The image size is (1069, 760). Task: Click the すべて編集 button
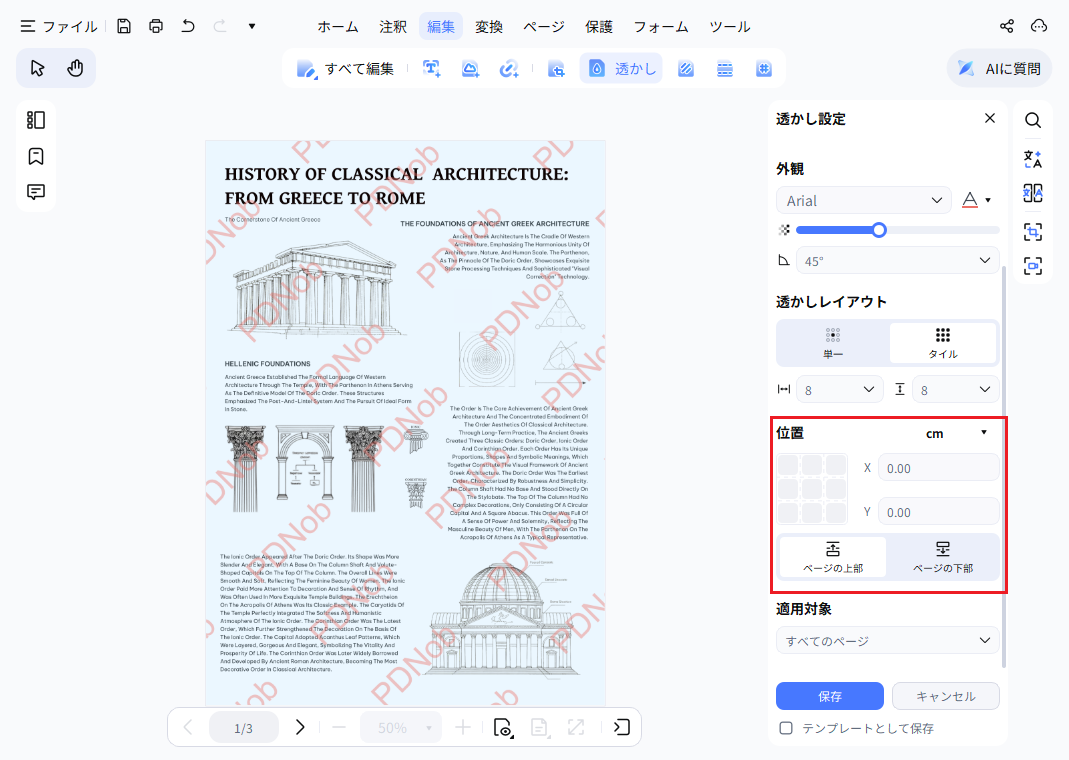[x=345, y=68]
